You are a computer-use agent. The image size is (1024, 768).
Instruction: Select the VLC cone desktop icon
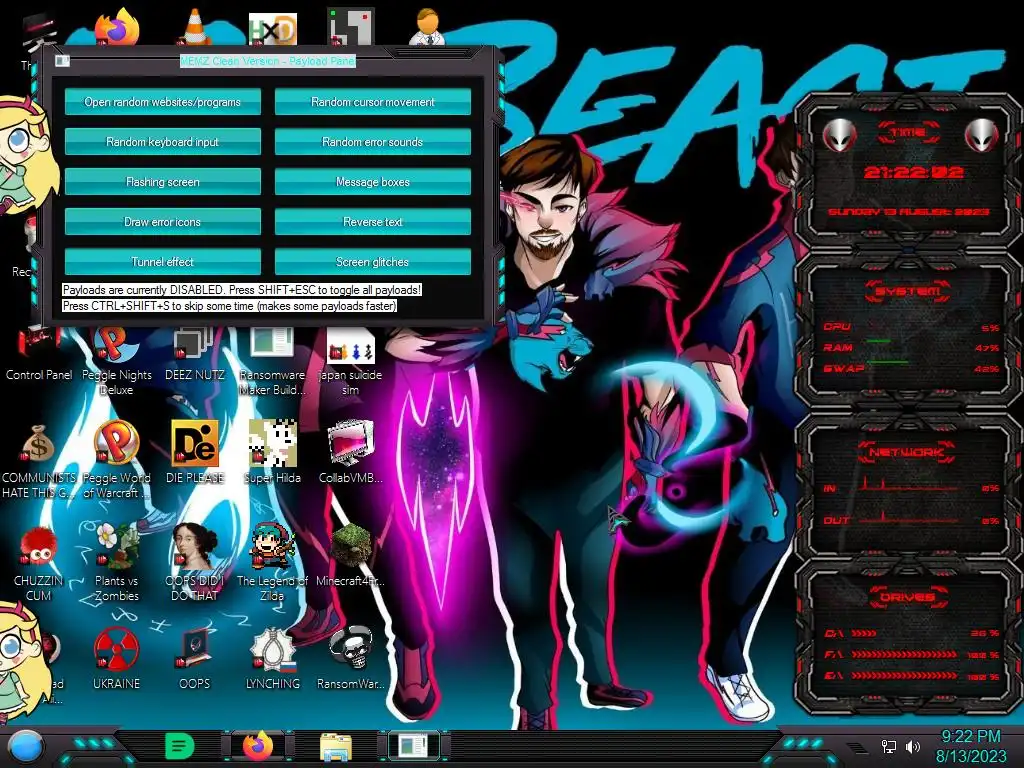click(195, 27)
